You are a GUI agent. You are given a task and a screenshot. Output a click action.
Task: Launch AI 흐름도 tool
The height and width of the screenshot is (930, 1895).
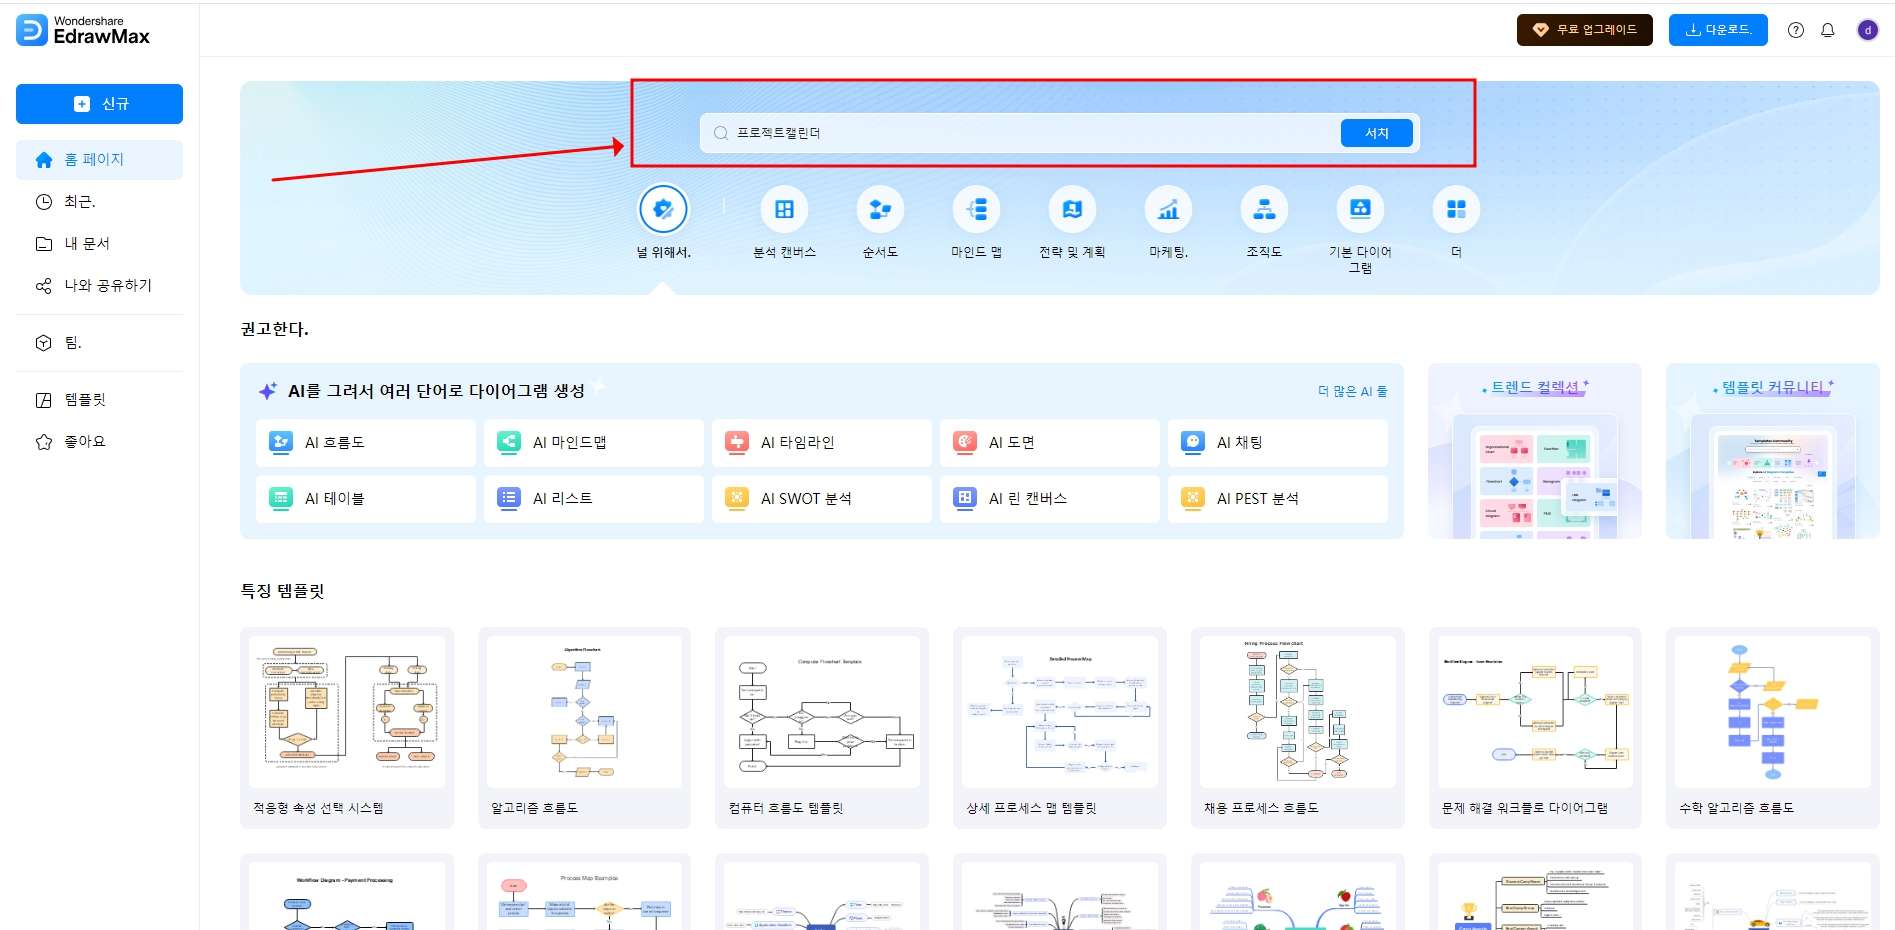[366, 442]
